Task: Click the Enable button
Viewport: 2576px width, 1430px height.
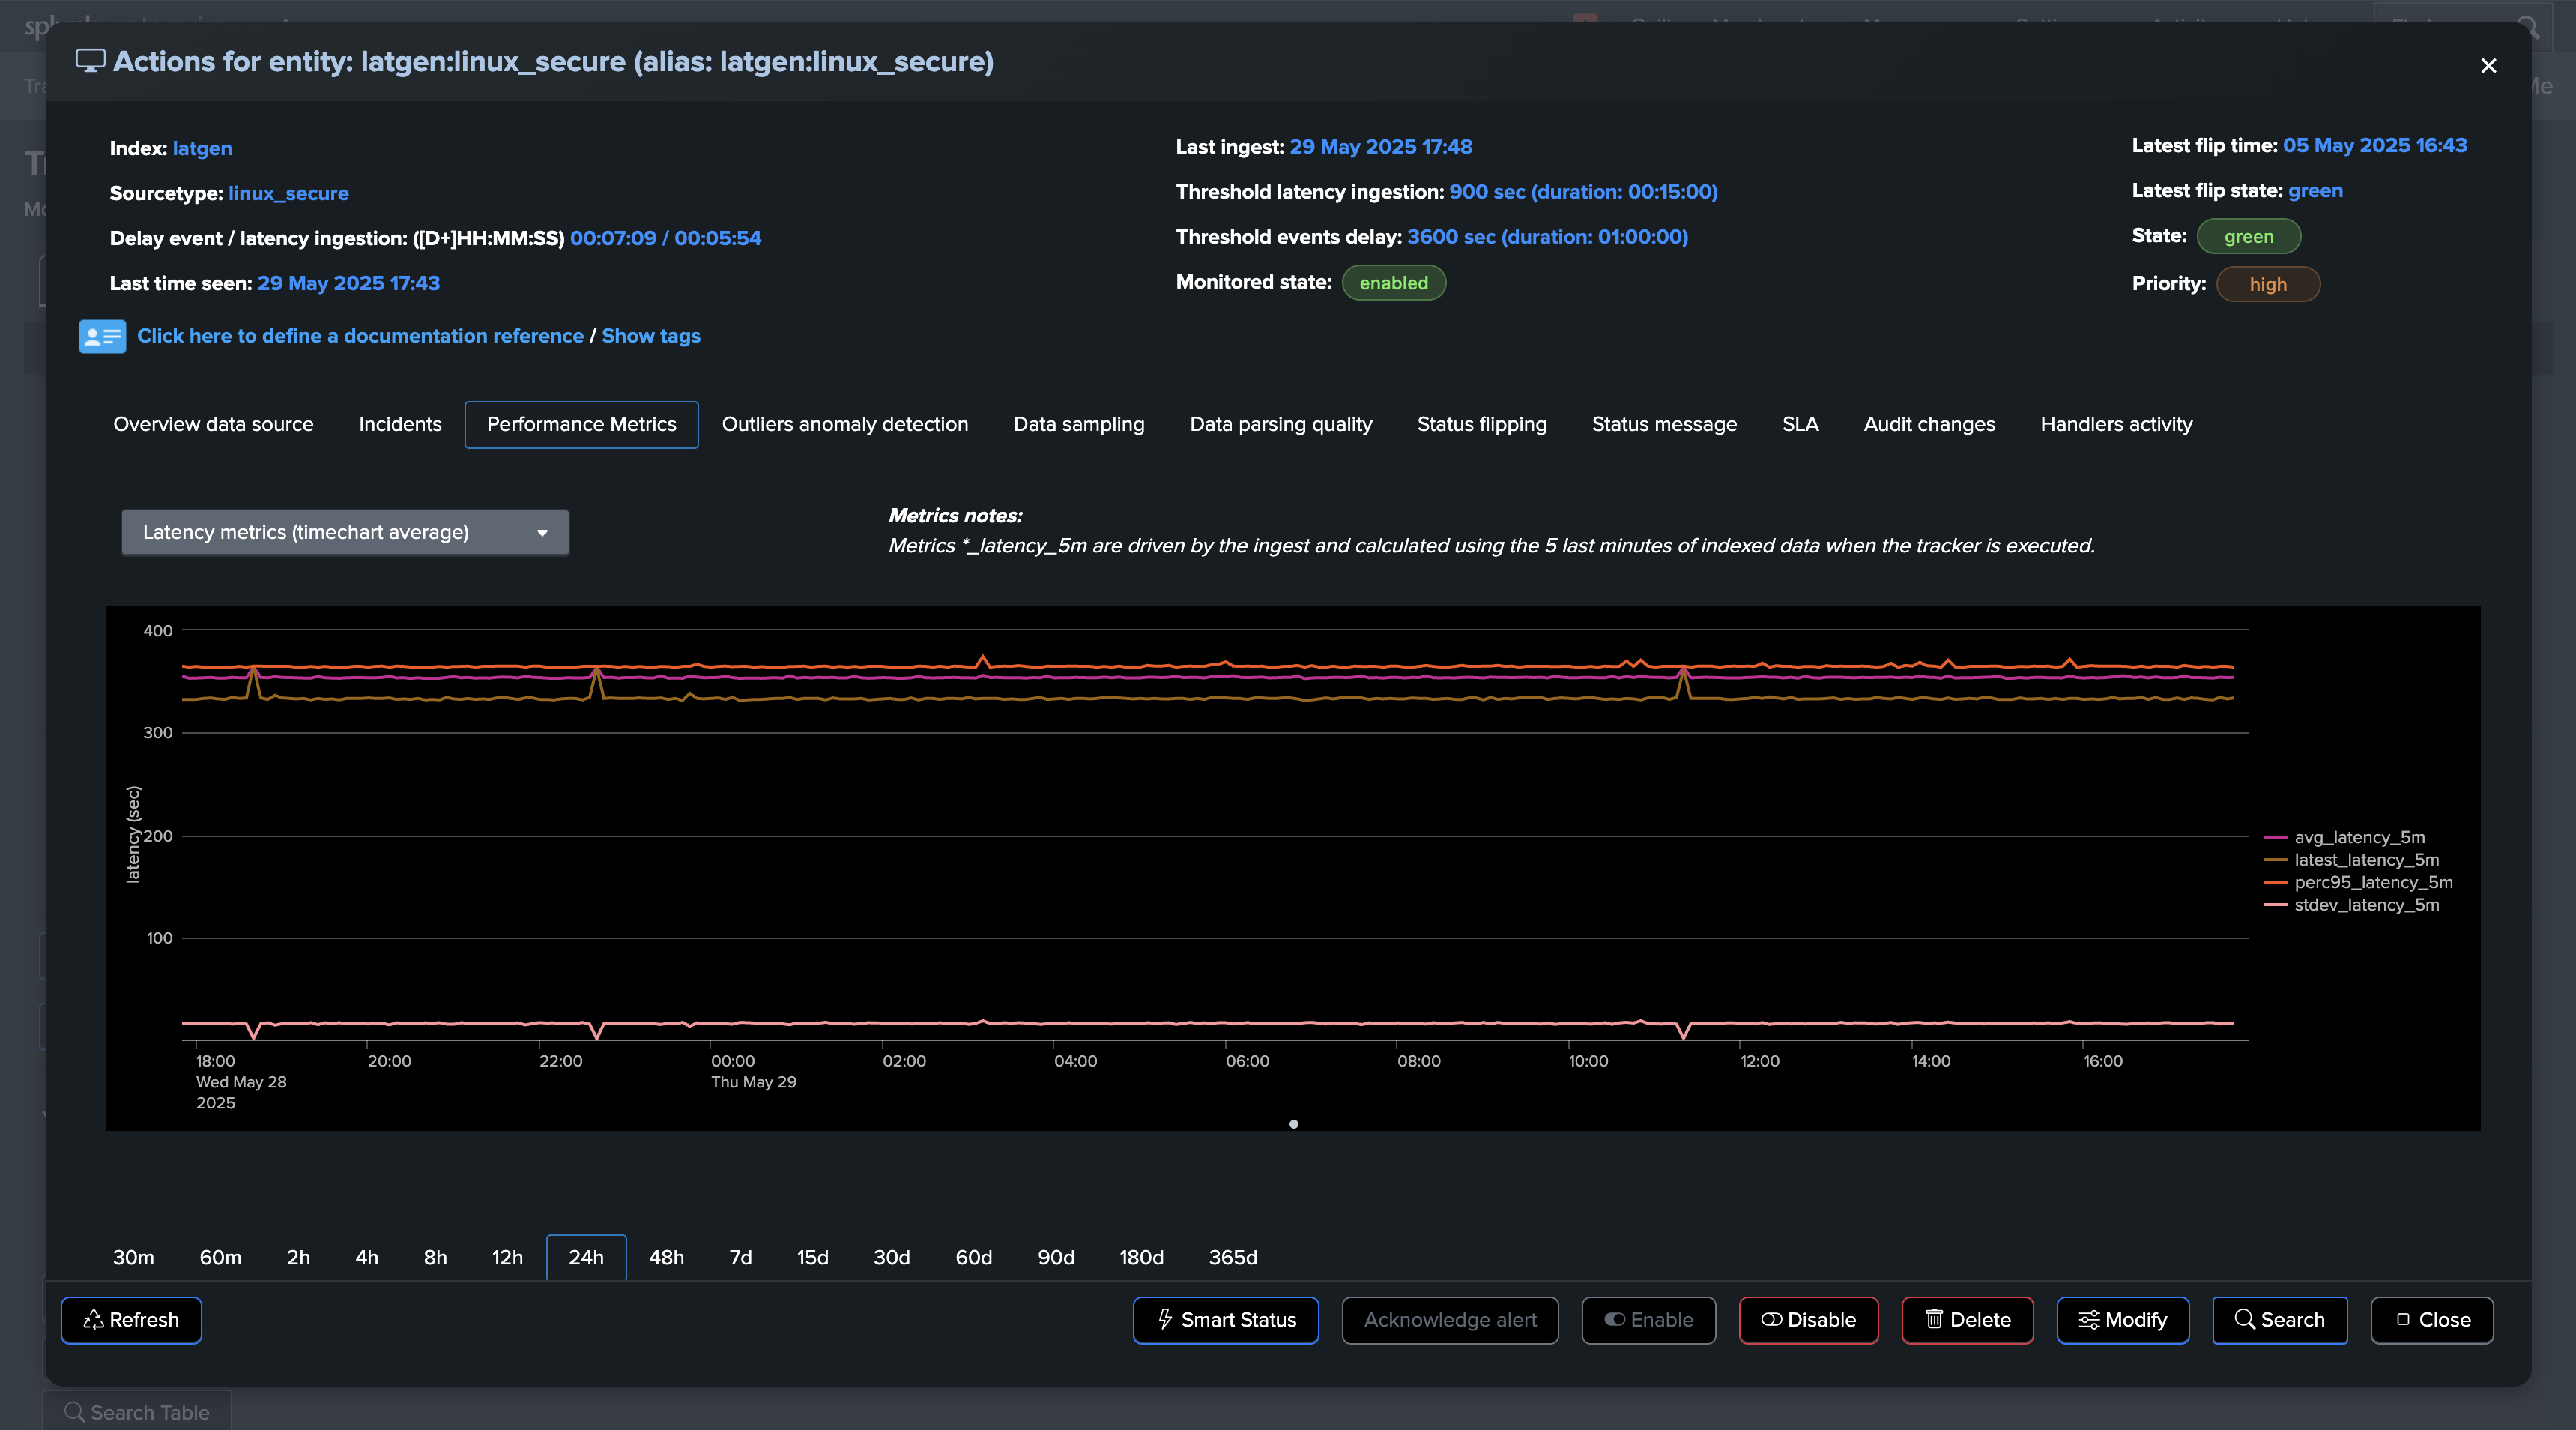Action: click(1648, 1320)
